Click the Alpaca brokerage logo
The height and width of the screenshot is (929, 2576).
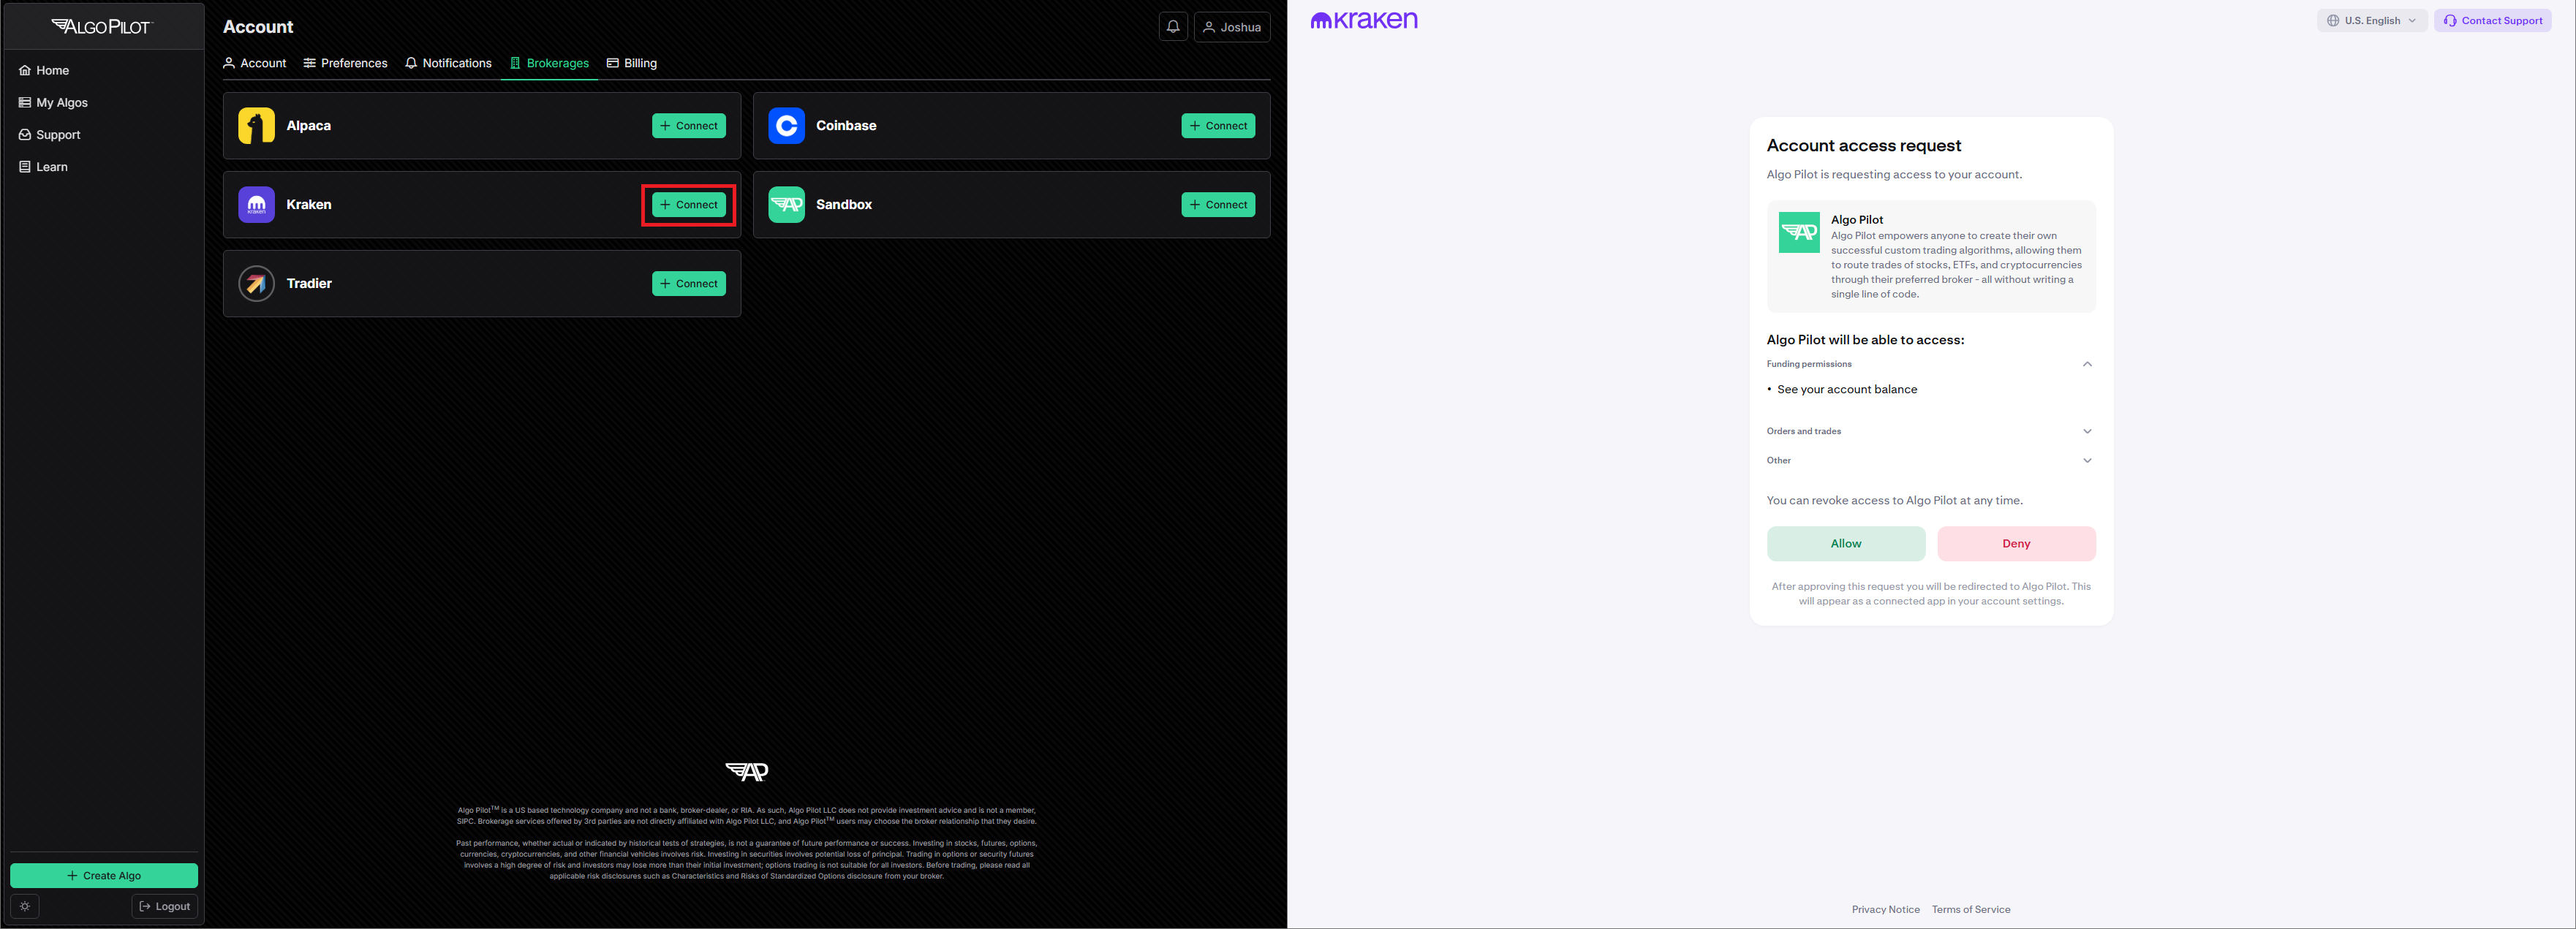tap(256, 126)
